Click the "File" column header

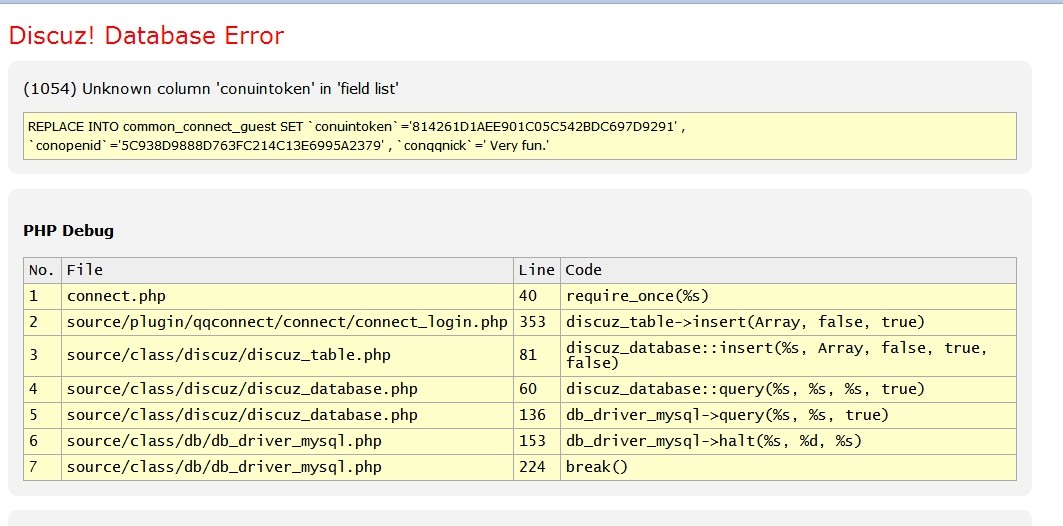(x=85, y=270)
